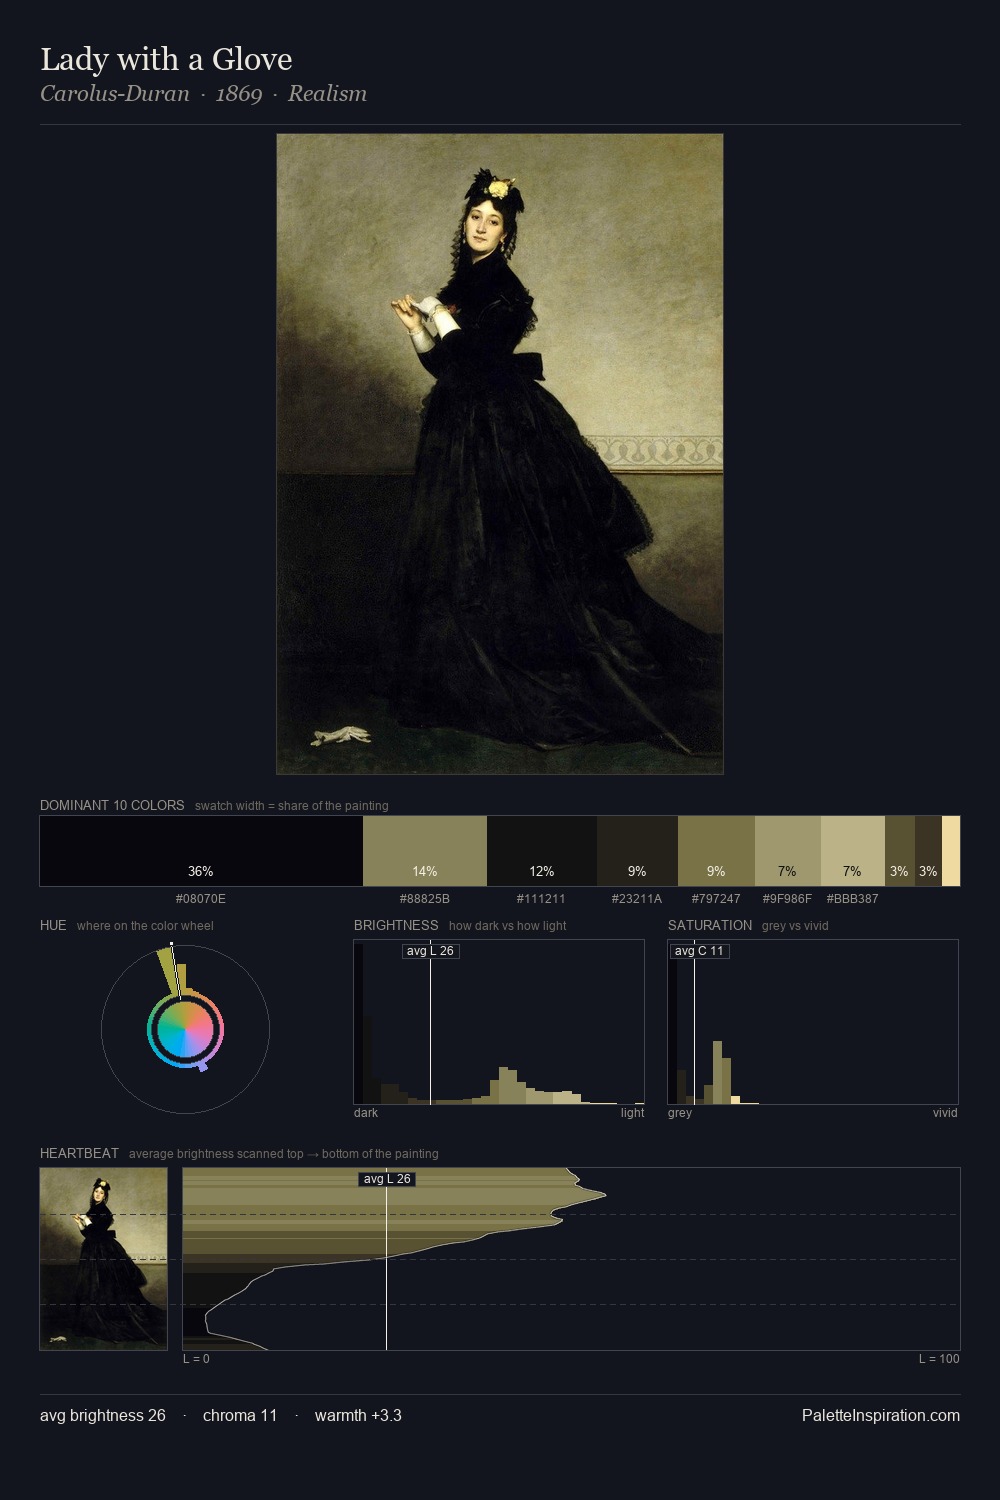Click the #88825B hex label
1000x1500 pixels.
(425, 899)
